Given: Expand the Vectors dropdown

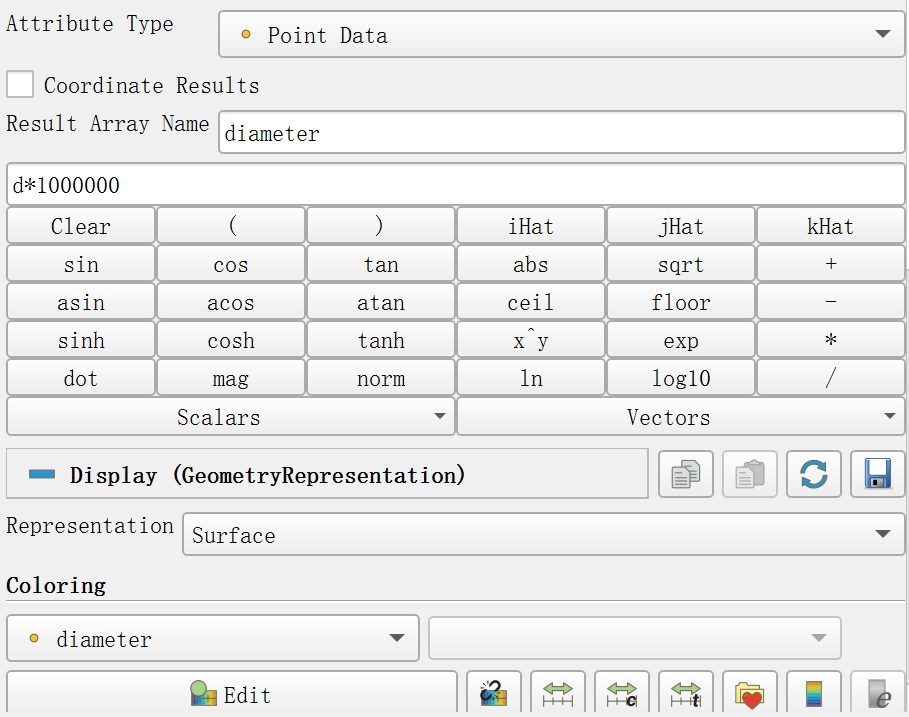Looking at the screenshot, I should tap(681, 416).
